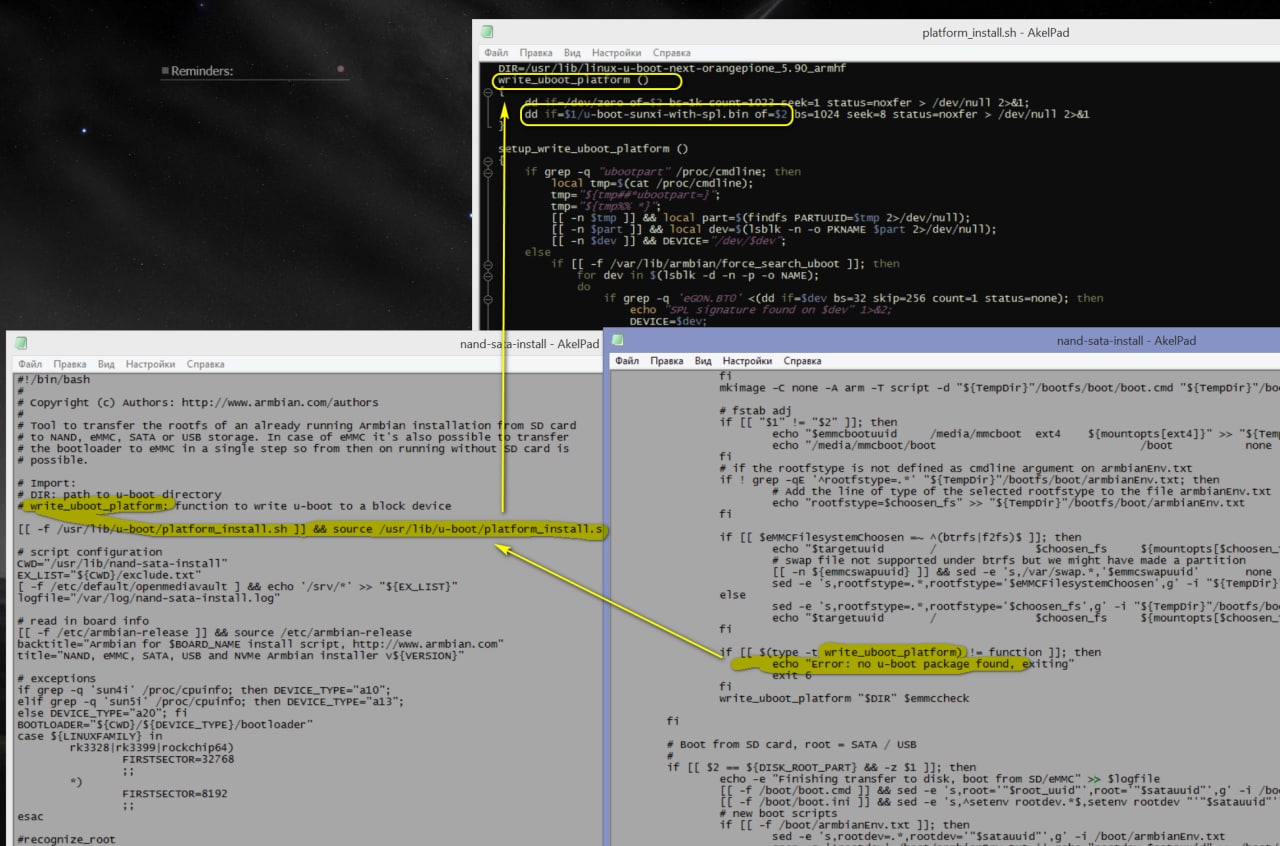Open Настройки menu in the platform_install.sh window

[x=616, y=52]
